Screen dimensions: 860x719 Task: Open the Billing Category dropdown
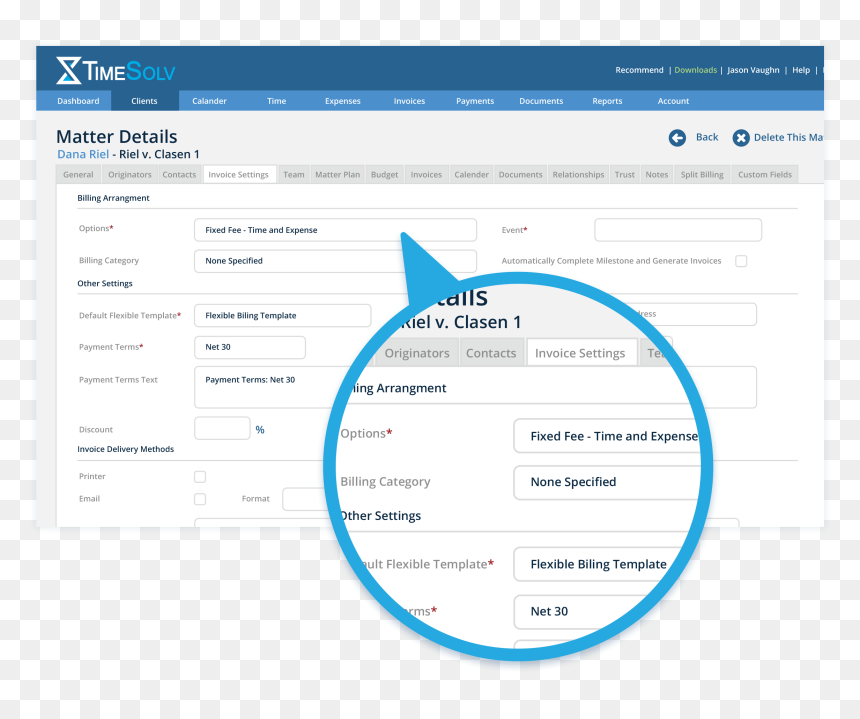(335, 261)
